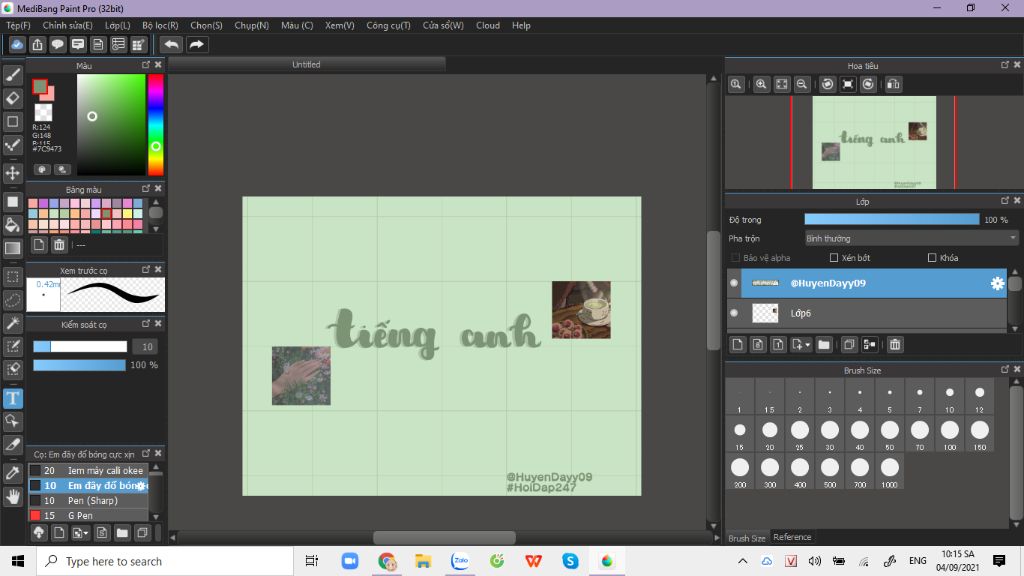This screenshot has height=576, width=1024.
Task: Select the Gradient tool
Action: tap(12, 248)
